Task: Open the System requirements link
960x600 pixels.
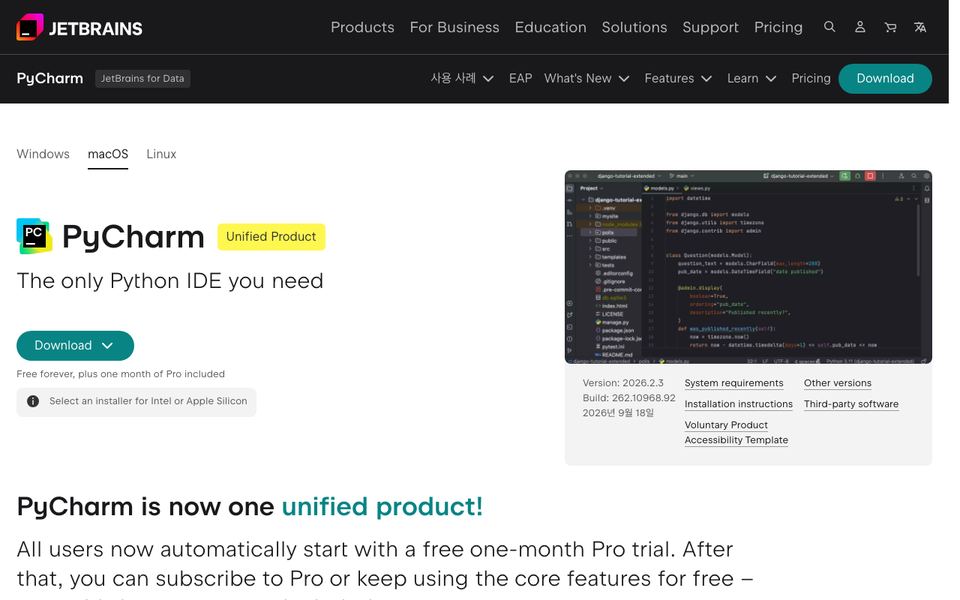Action: (x=733, y=383)
